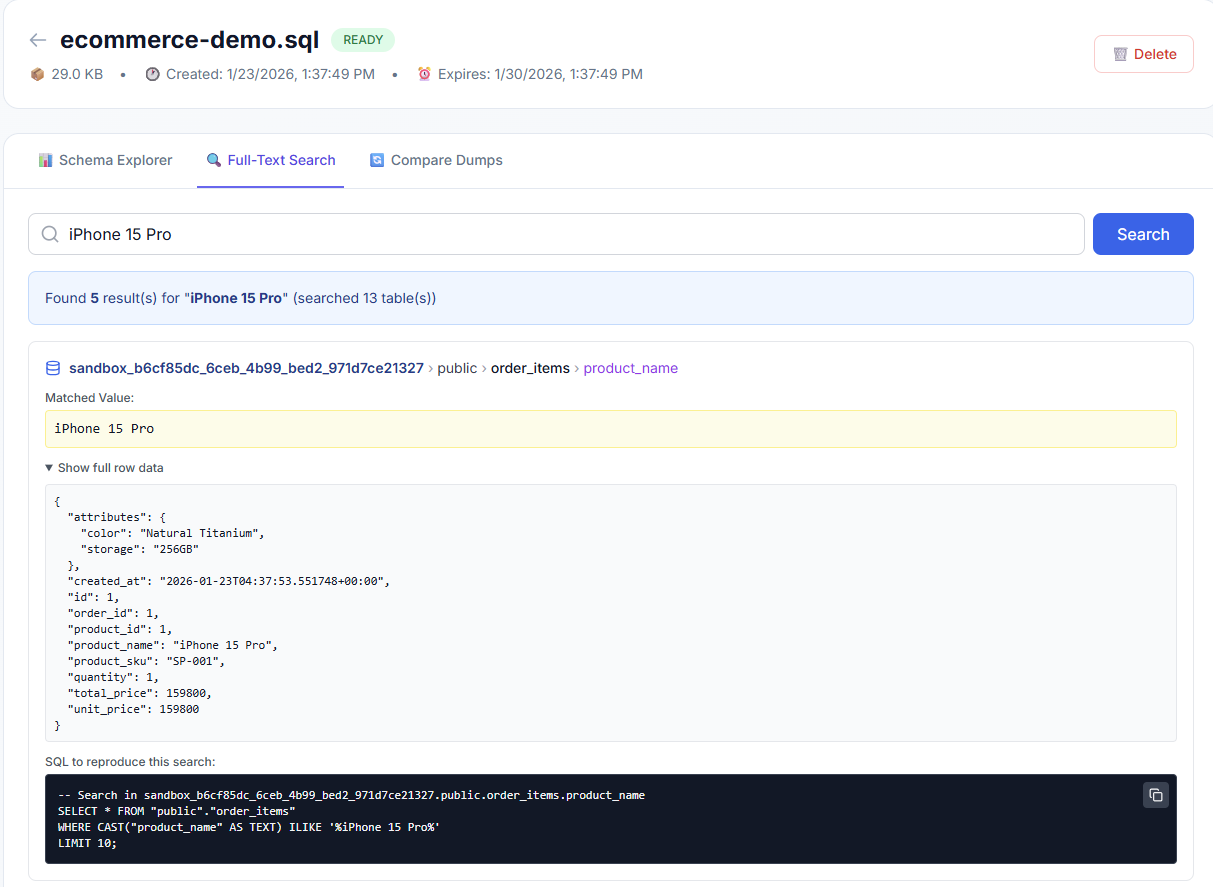Click the ecommerce-demo.sql title
The width and height of the screenshot is (1213, 887).
point(190,40)
